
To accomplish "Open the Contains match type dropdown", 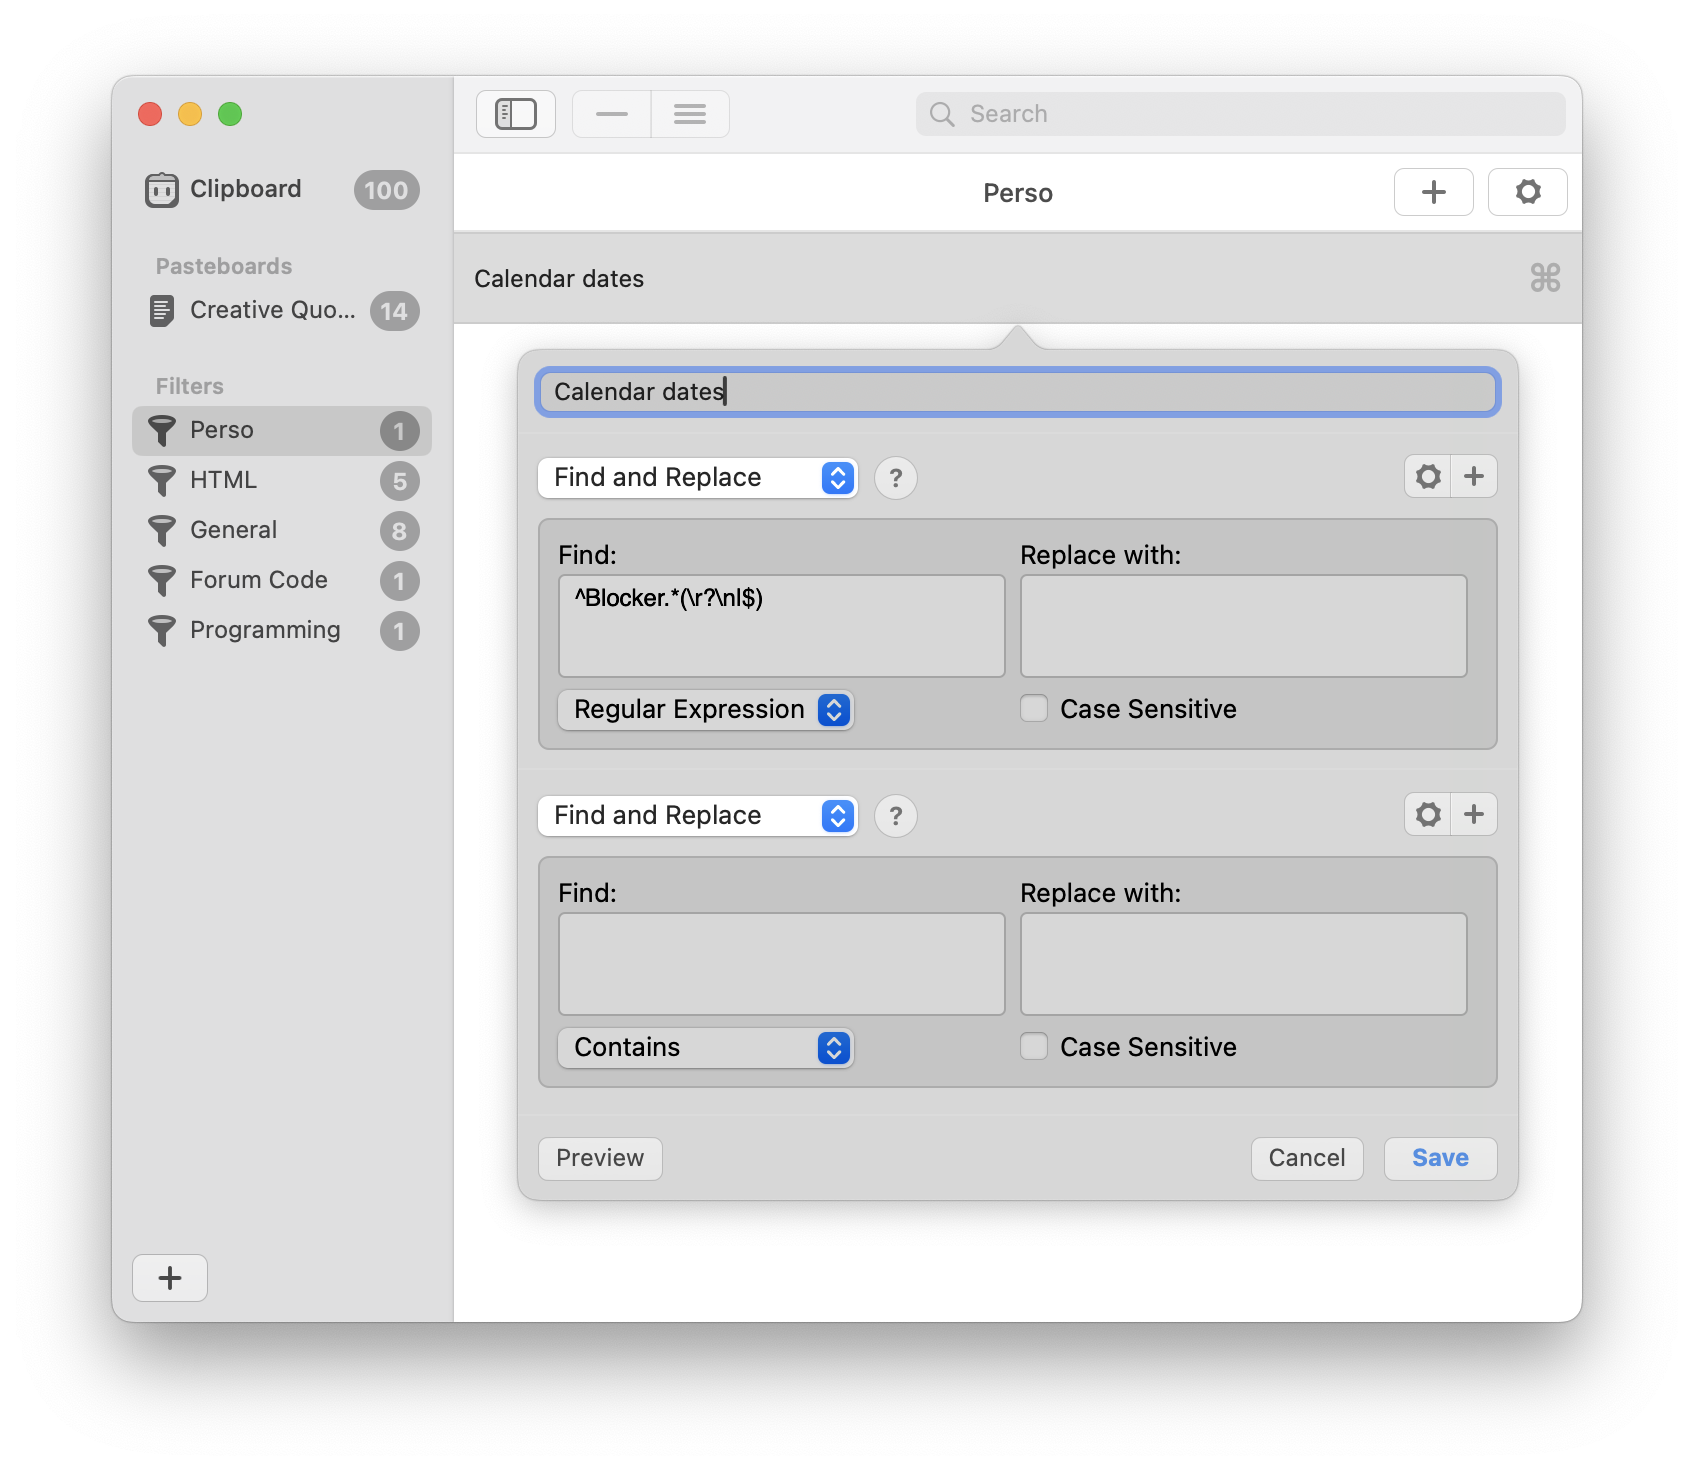I will tap(705, 1048).
